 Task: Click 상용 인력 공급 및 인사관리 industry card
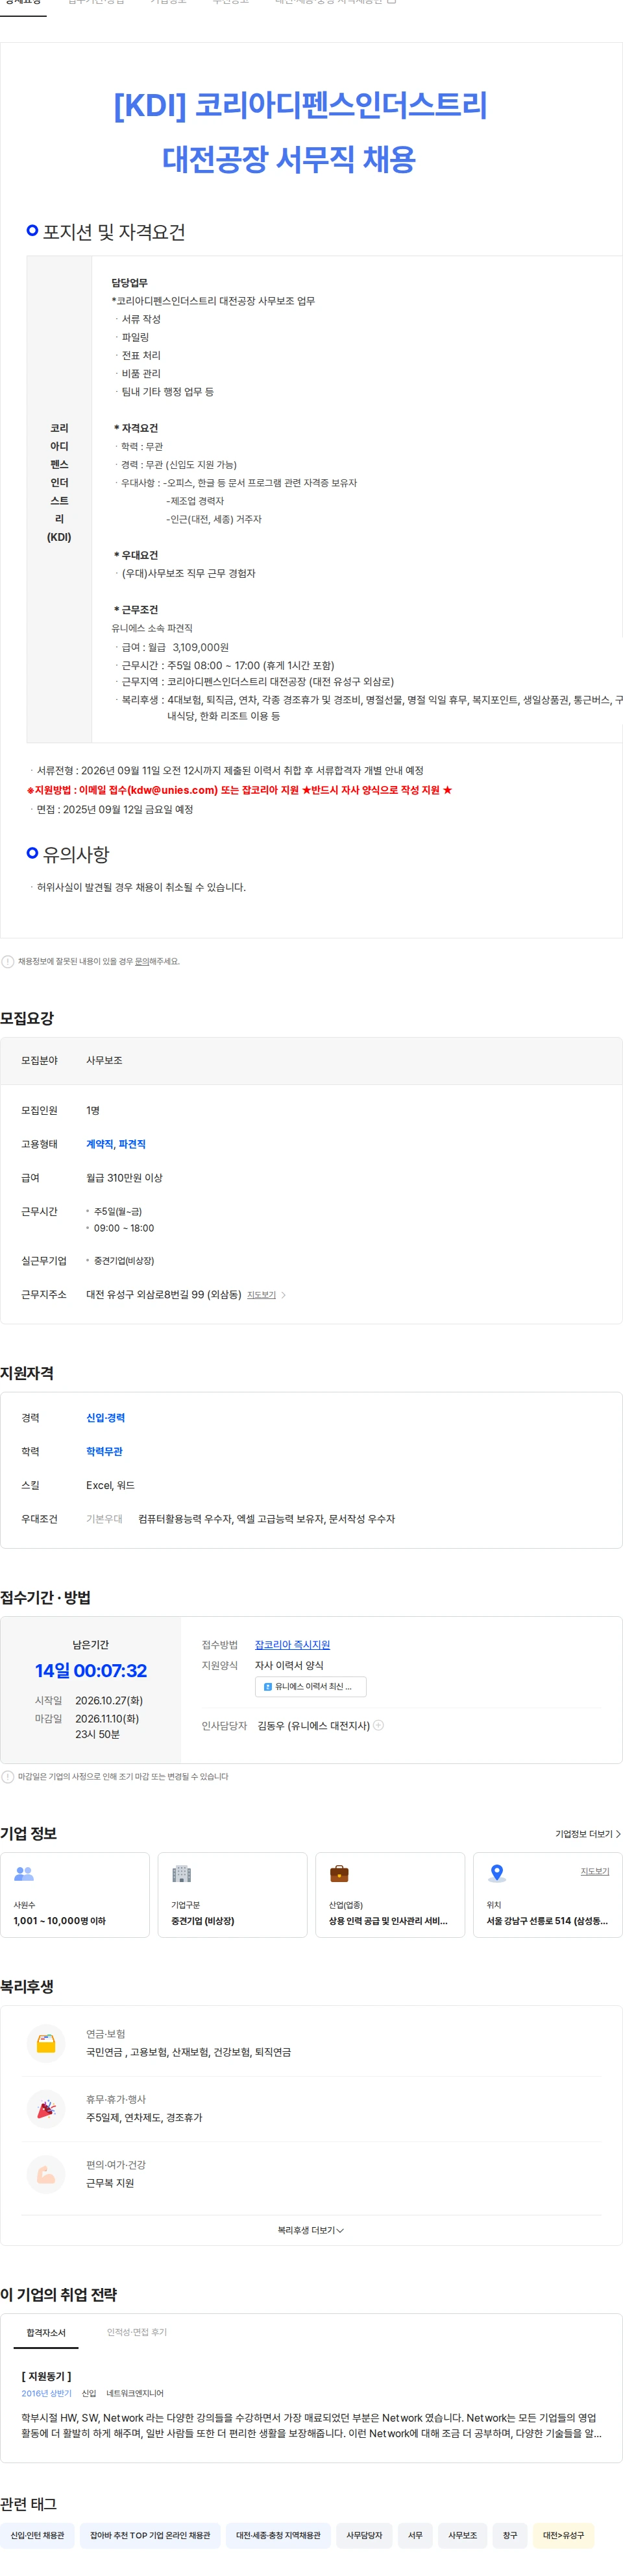390,1895
